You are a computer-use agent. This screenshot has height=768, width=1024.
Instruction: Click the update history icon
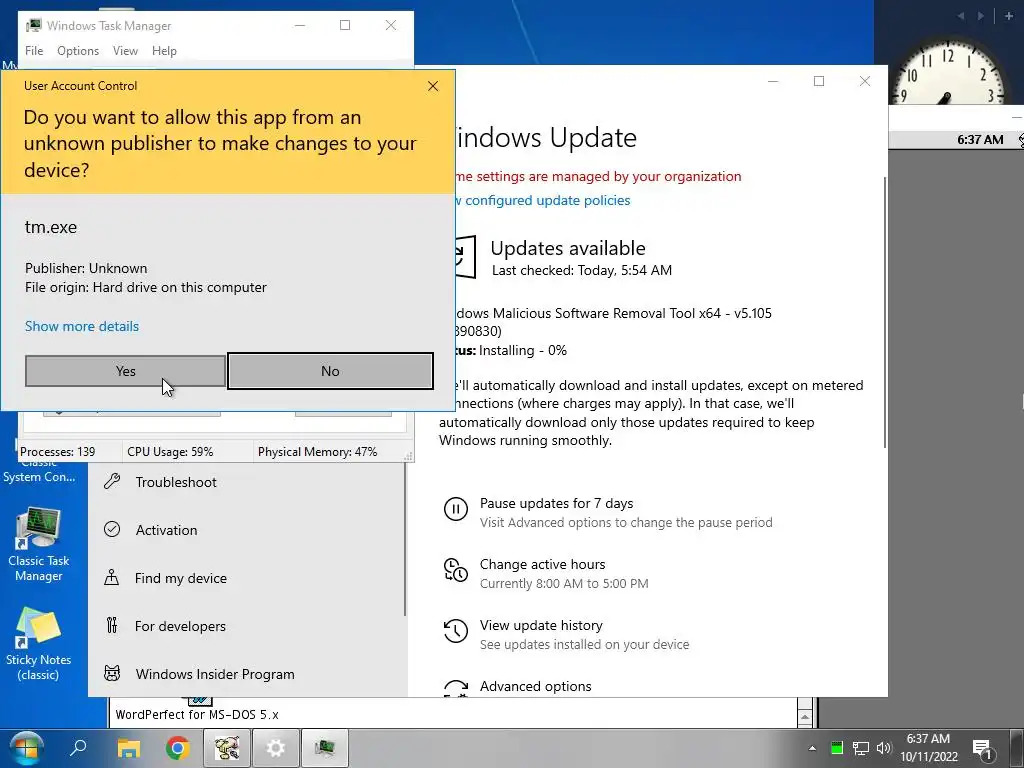click(456, 631)
